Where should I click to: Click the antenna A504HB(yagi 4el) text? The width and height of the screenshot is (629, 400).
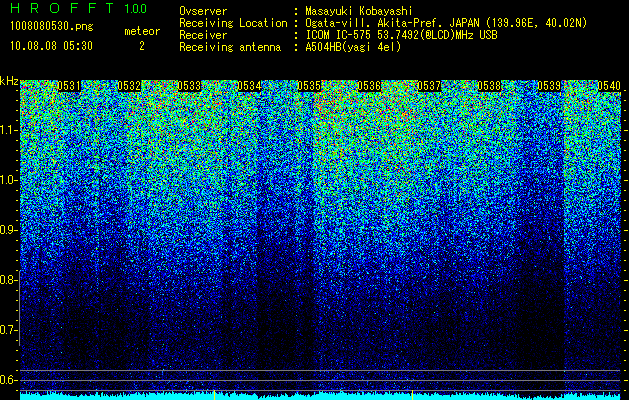(x=353, y=47)
